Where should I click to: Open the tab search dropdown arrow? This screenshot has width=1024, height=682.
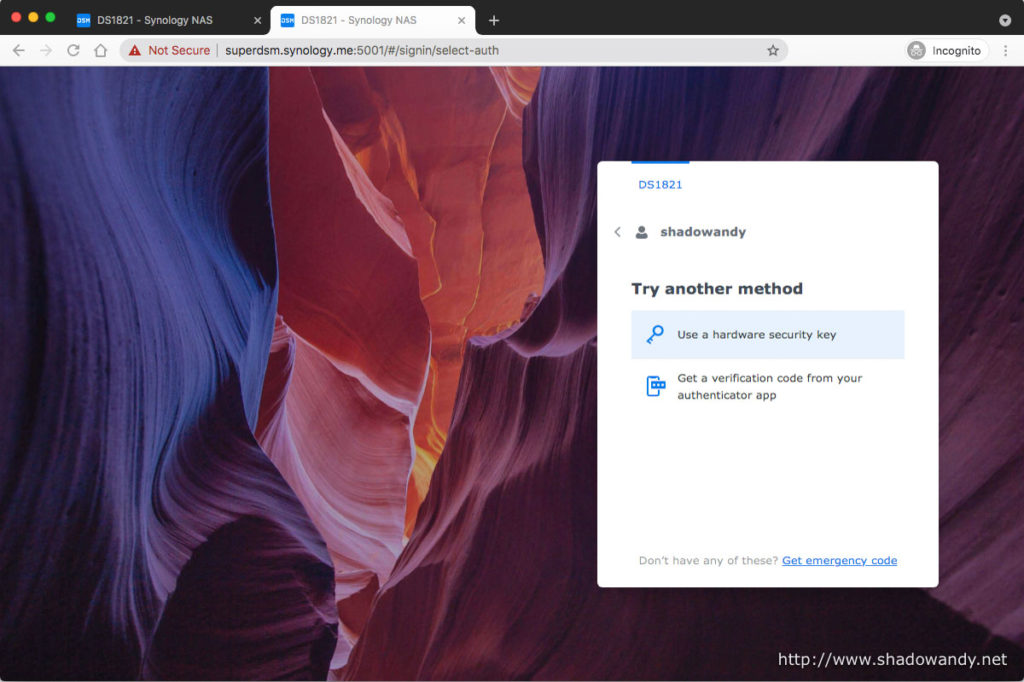pyautogui.click(x=1004, y=20)
